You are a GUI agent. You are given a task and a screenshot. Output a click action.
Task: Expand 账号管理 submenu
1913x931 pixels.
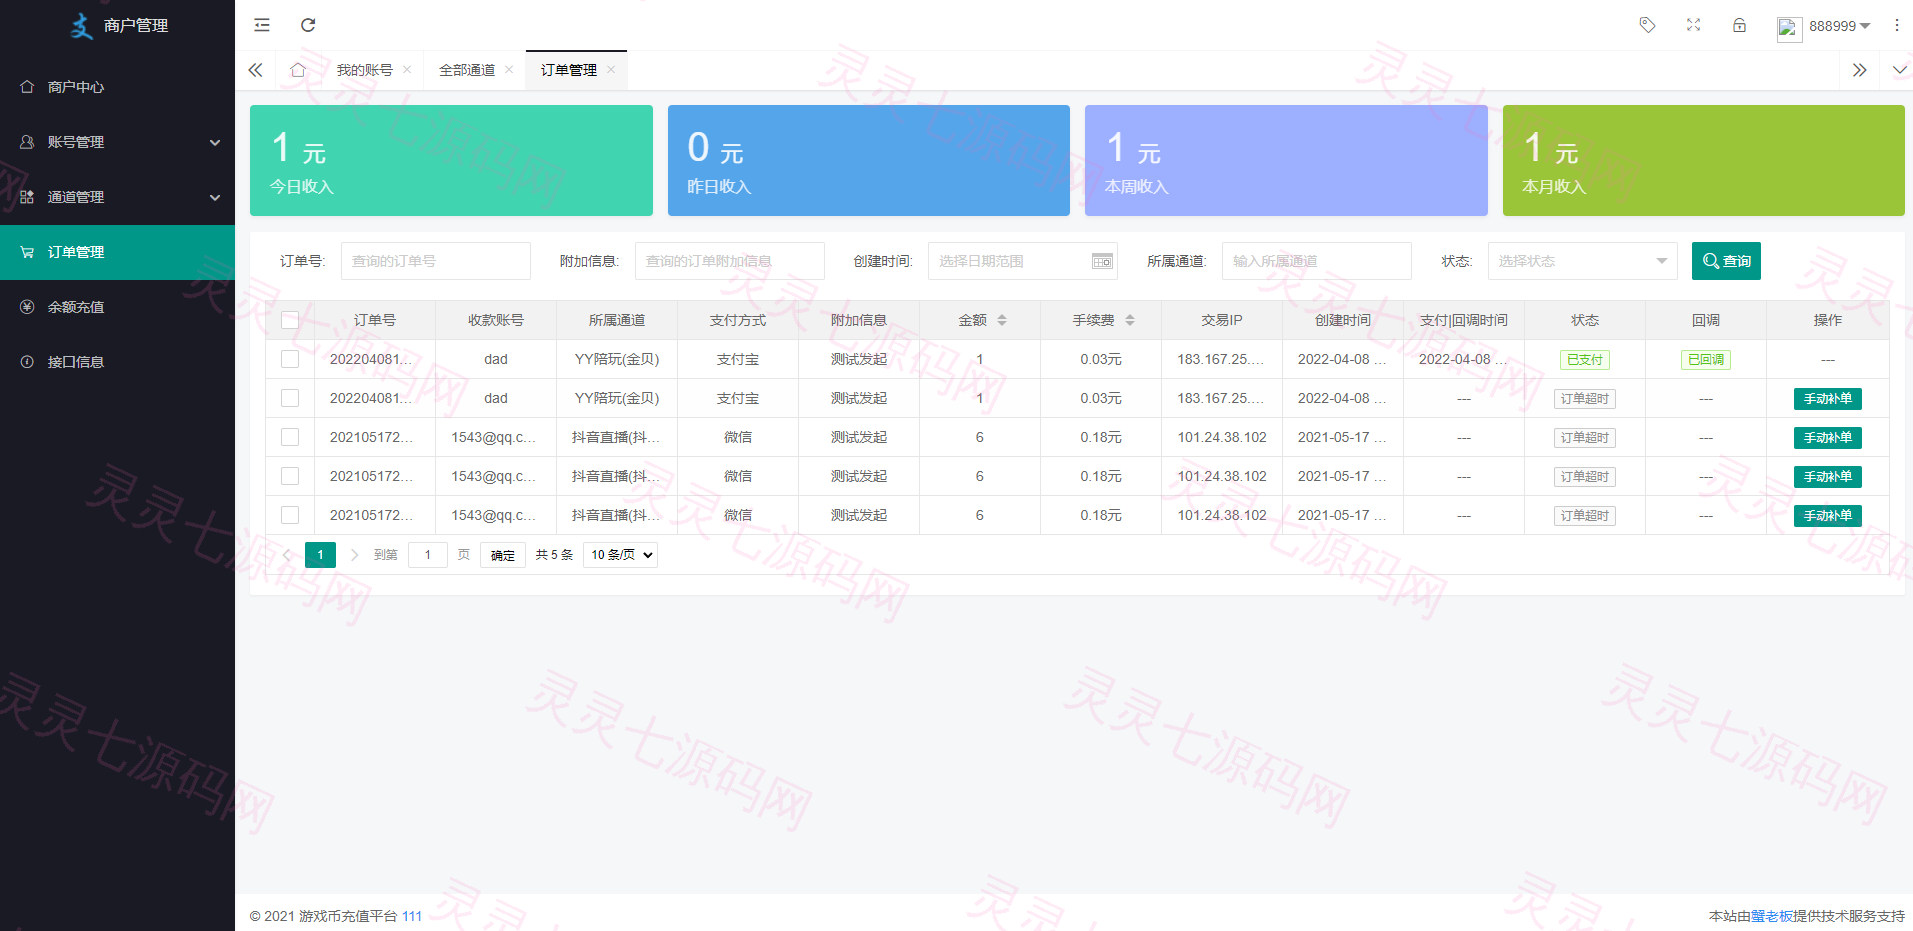pos(117,142)
